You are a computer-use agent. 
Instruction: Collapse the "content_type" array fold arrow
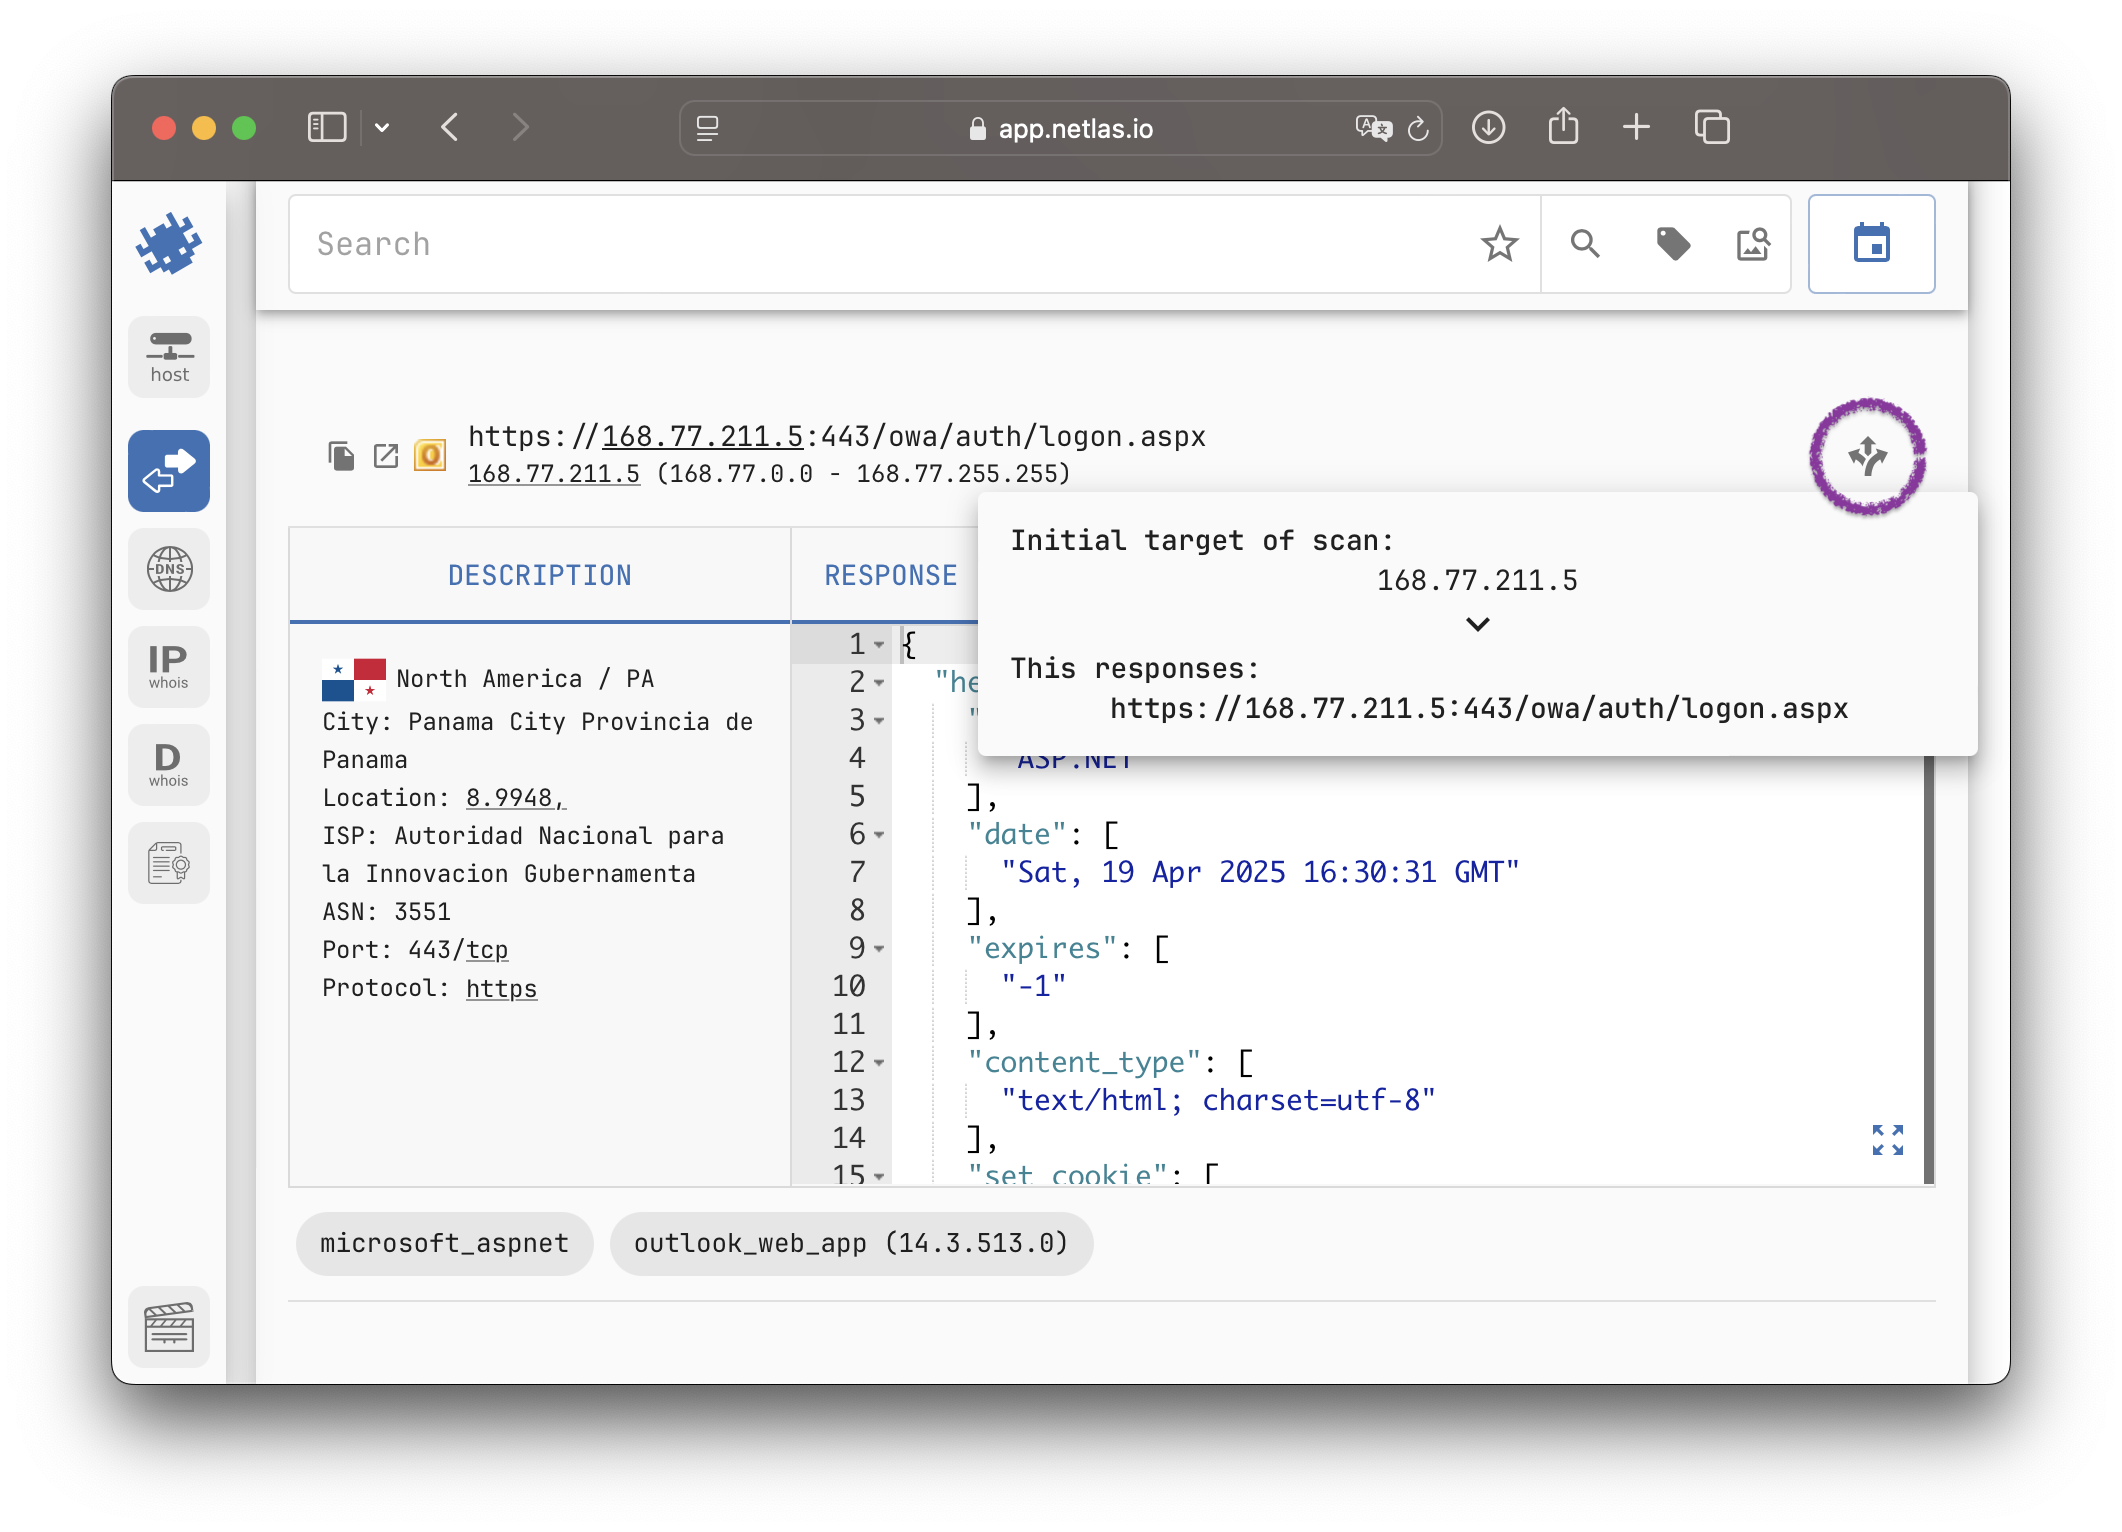[879, 1063]
